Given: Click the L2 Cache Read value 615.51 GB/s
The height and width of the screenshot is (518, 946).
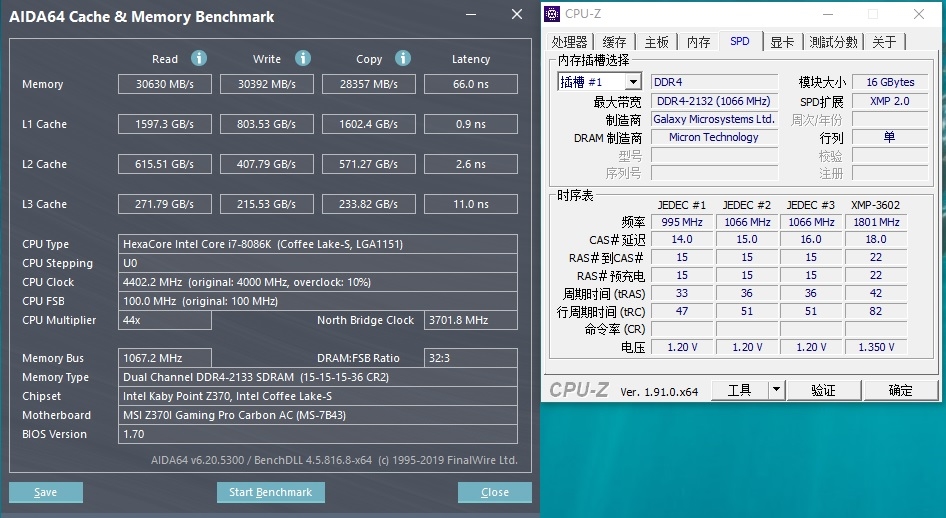Looking at the screenshot, I should [x=165, y=163].
